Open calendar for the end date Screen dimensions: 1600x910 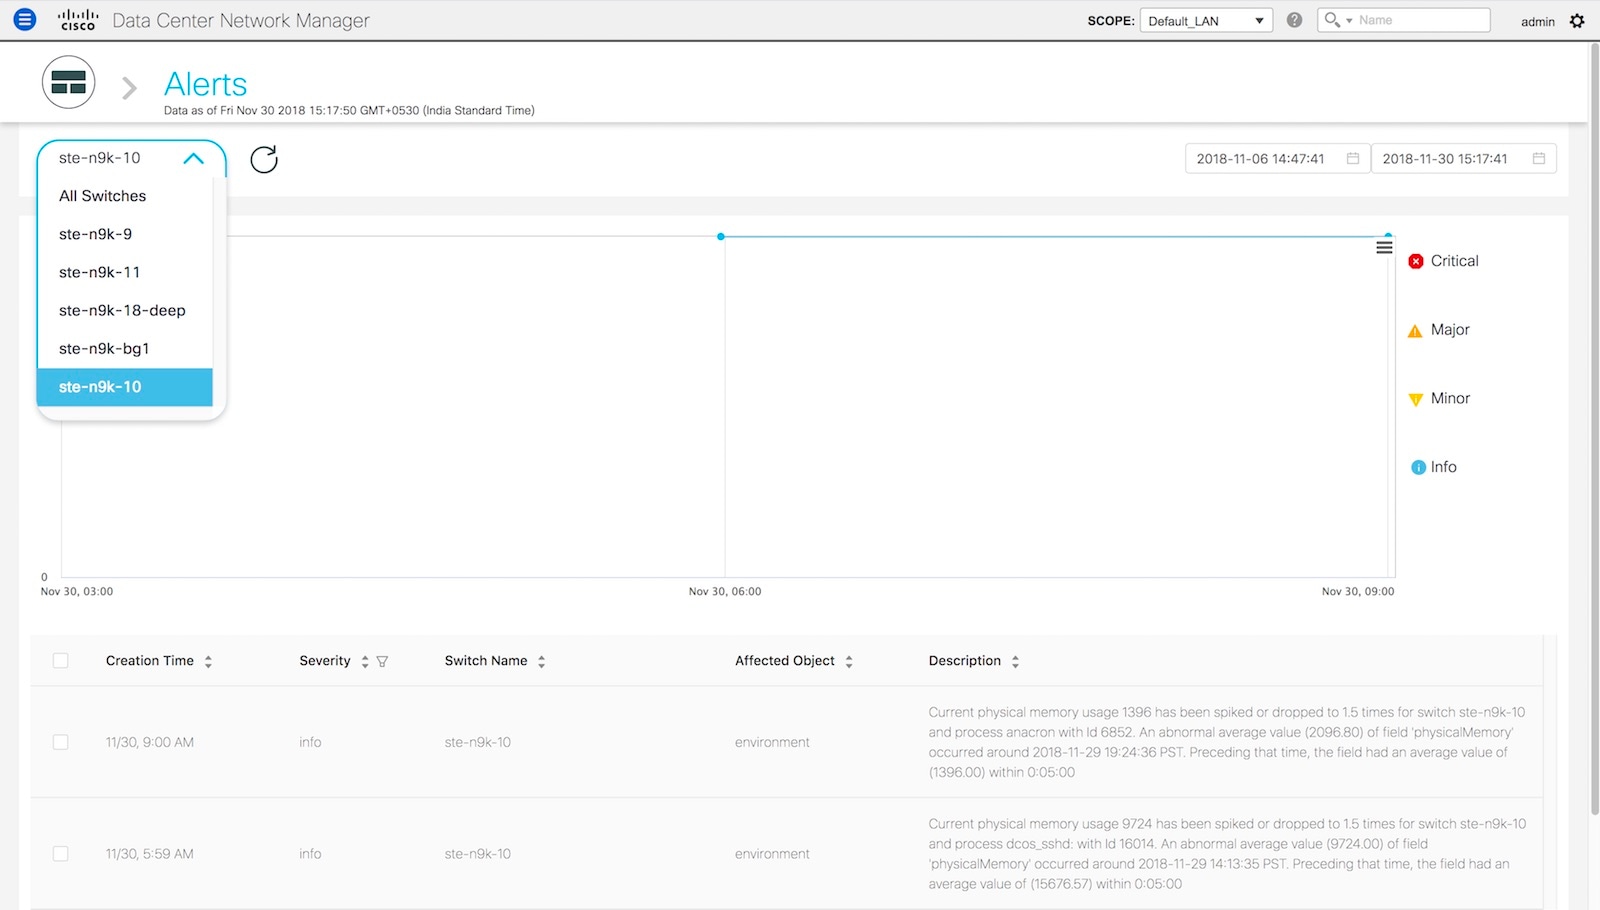tap(1539, 159)
